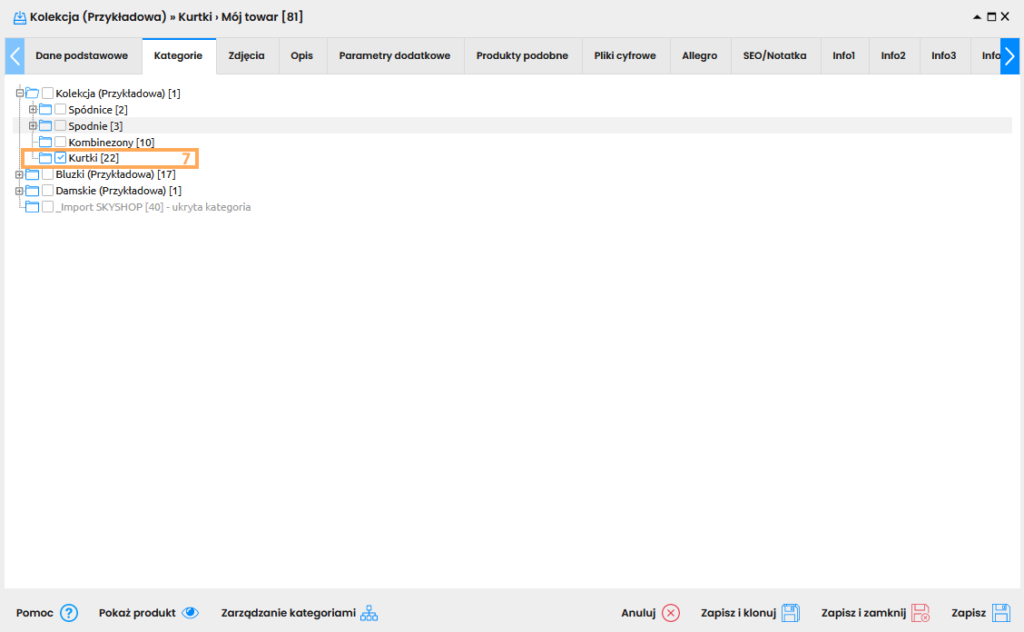Image resolution: width=1024 pixels, height=632 pixels.
Task: Open Zarządzanie kategoriami hierarchy icon
Action: point(369,613)
